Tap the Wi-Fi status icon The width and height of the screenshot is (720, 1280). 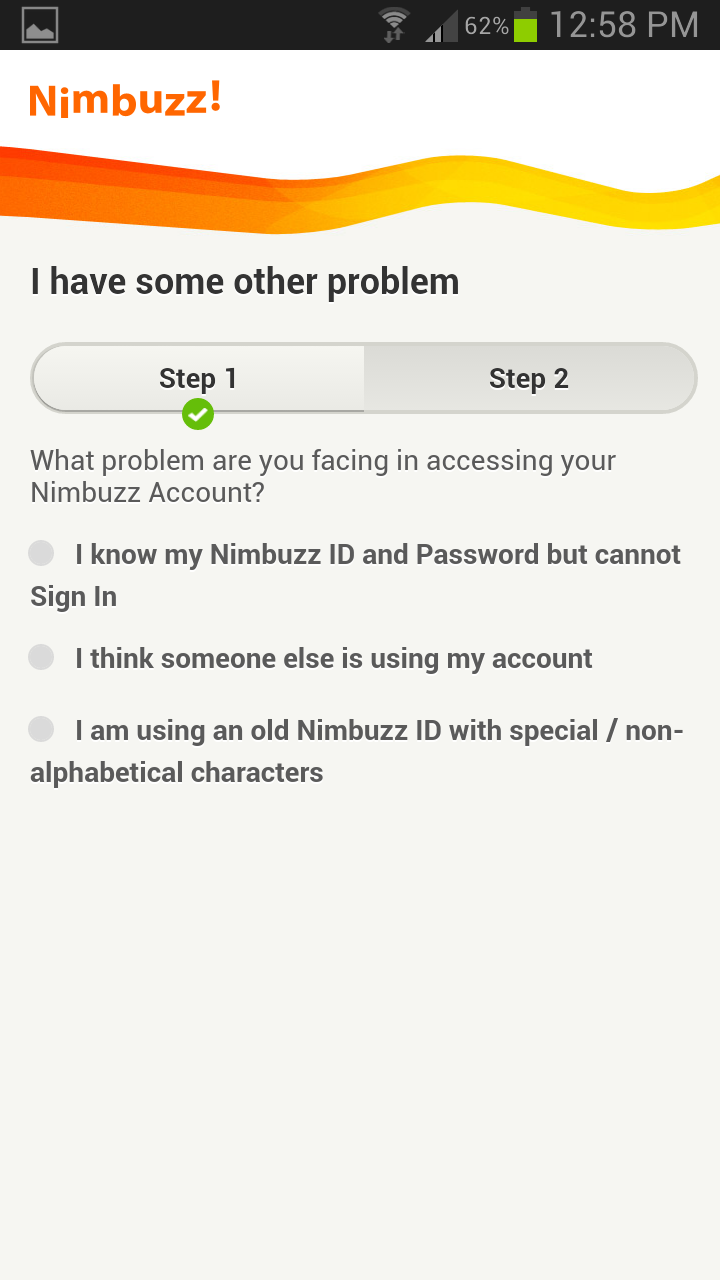(x=394, y=25)
